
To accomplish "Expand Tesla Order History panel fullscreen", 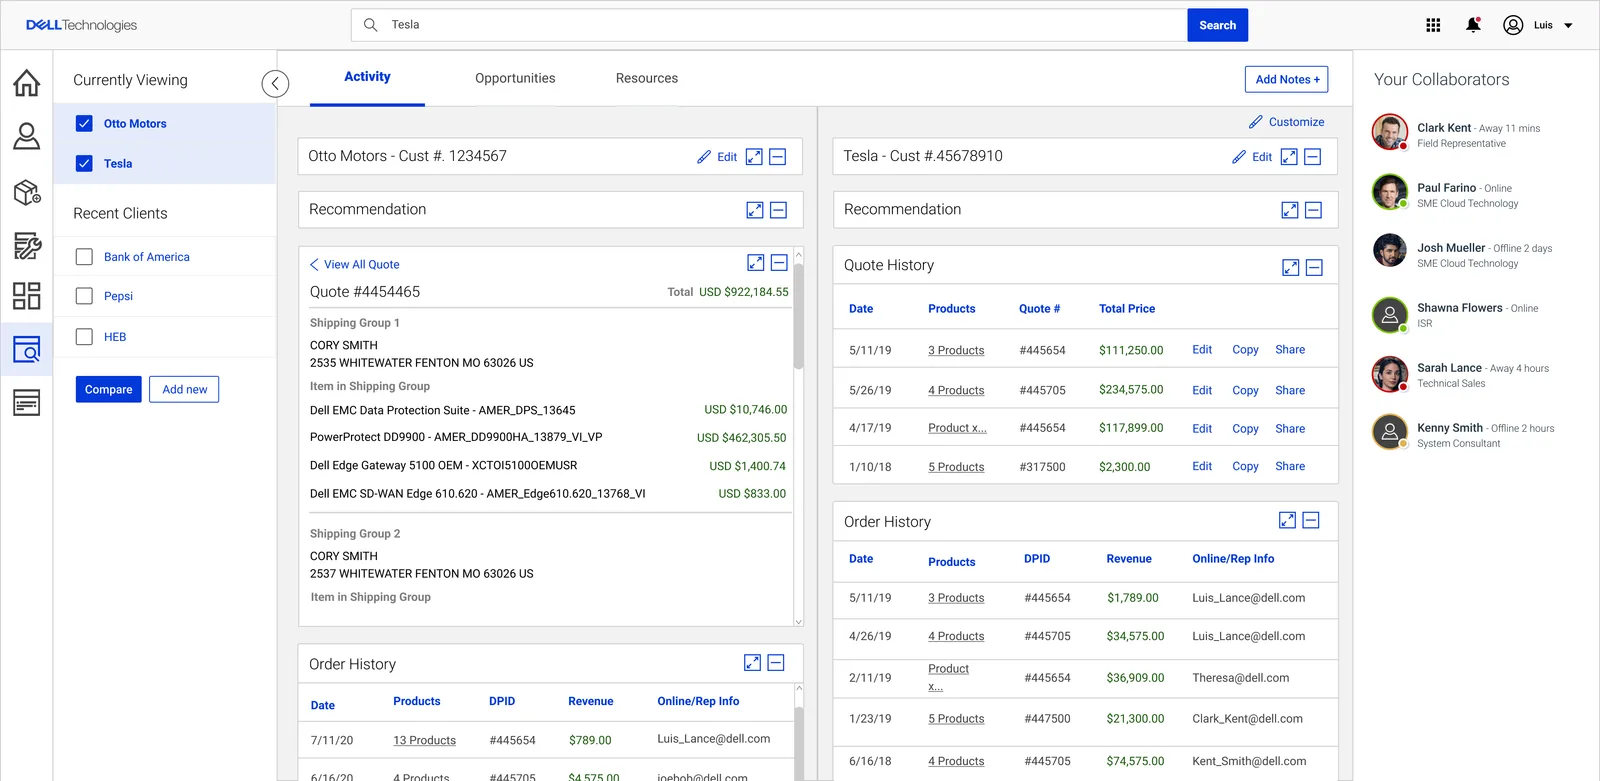I will [x=1287, y=520].
